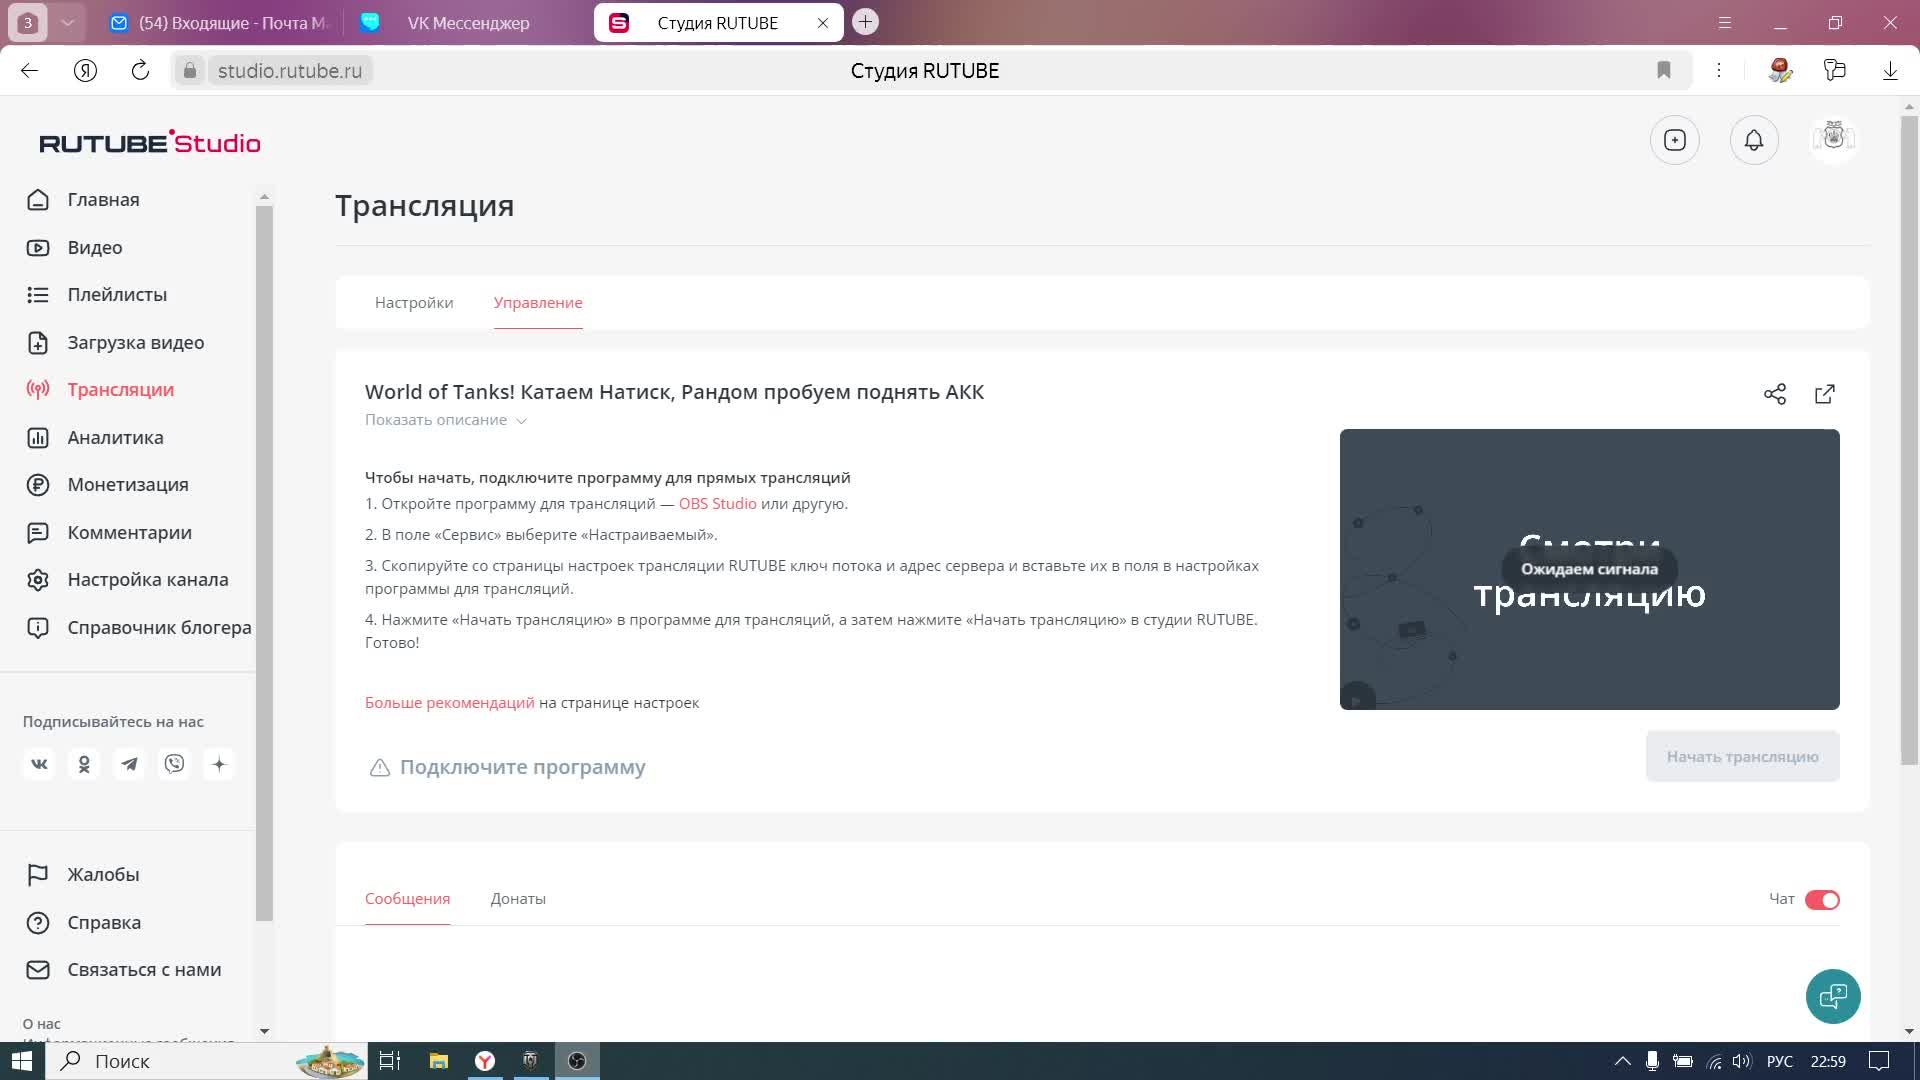This screenshot has width=1920, height=1080.
Task: Select the Управление tab
Action: (538, 303)
